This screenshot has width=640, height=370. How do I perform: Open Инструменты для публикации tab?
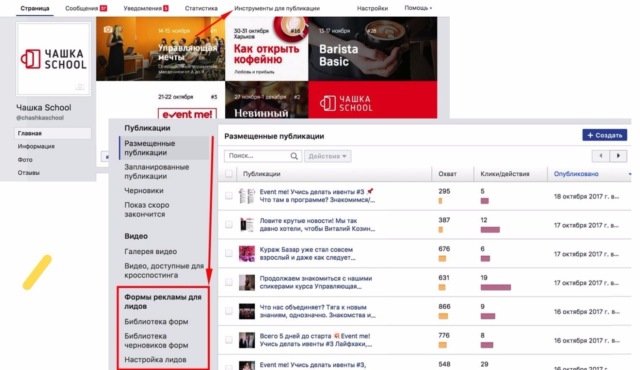coord(277,8)
